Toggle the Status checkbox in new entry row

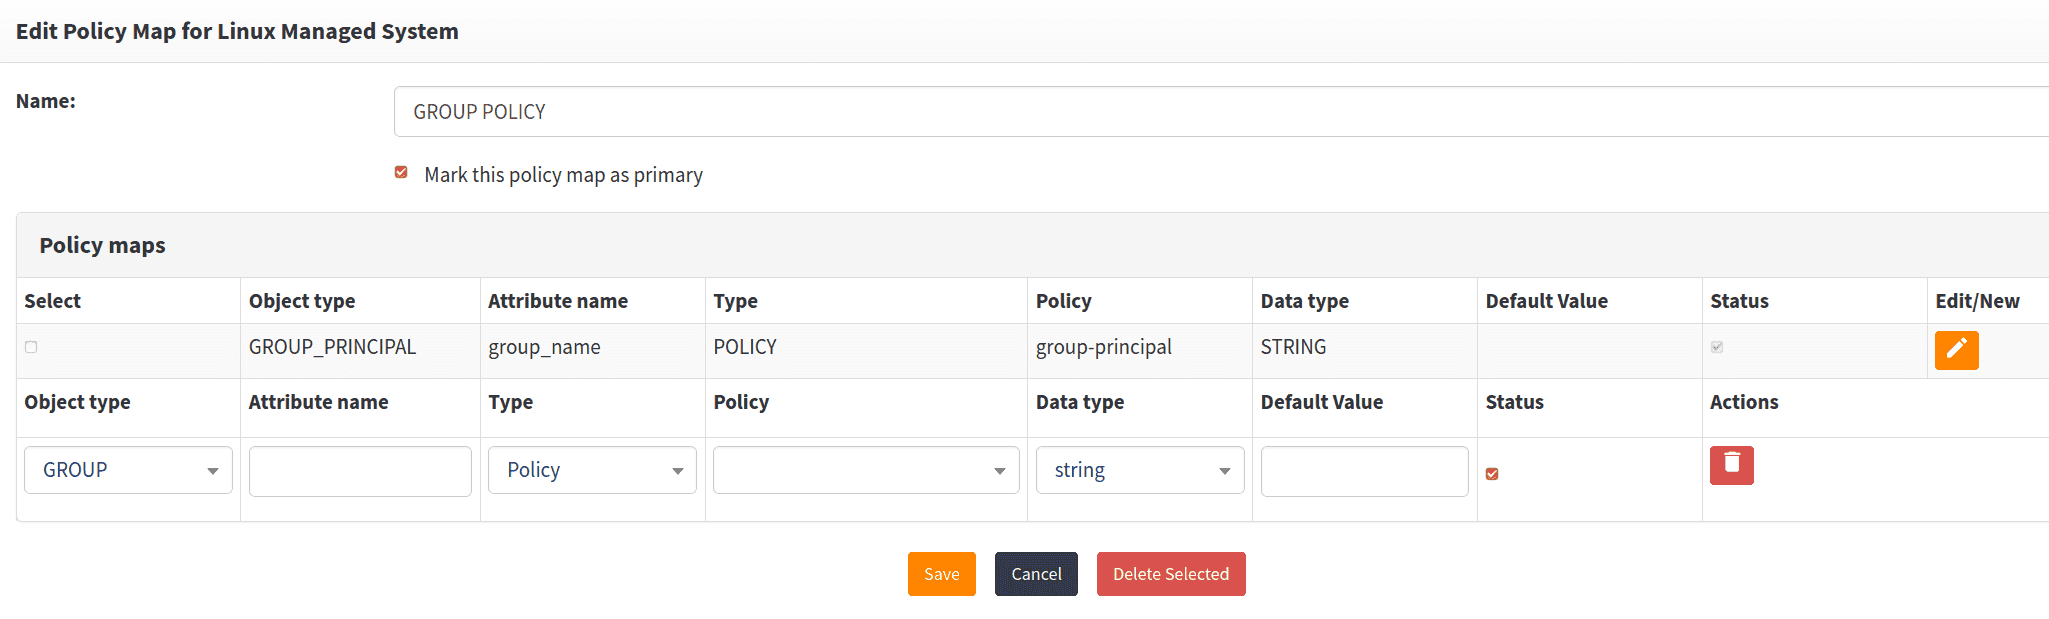(x=1492, y=474)
